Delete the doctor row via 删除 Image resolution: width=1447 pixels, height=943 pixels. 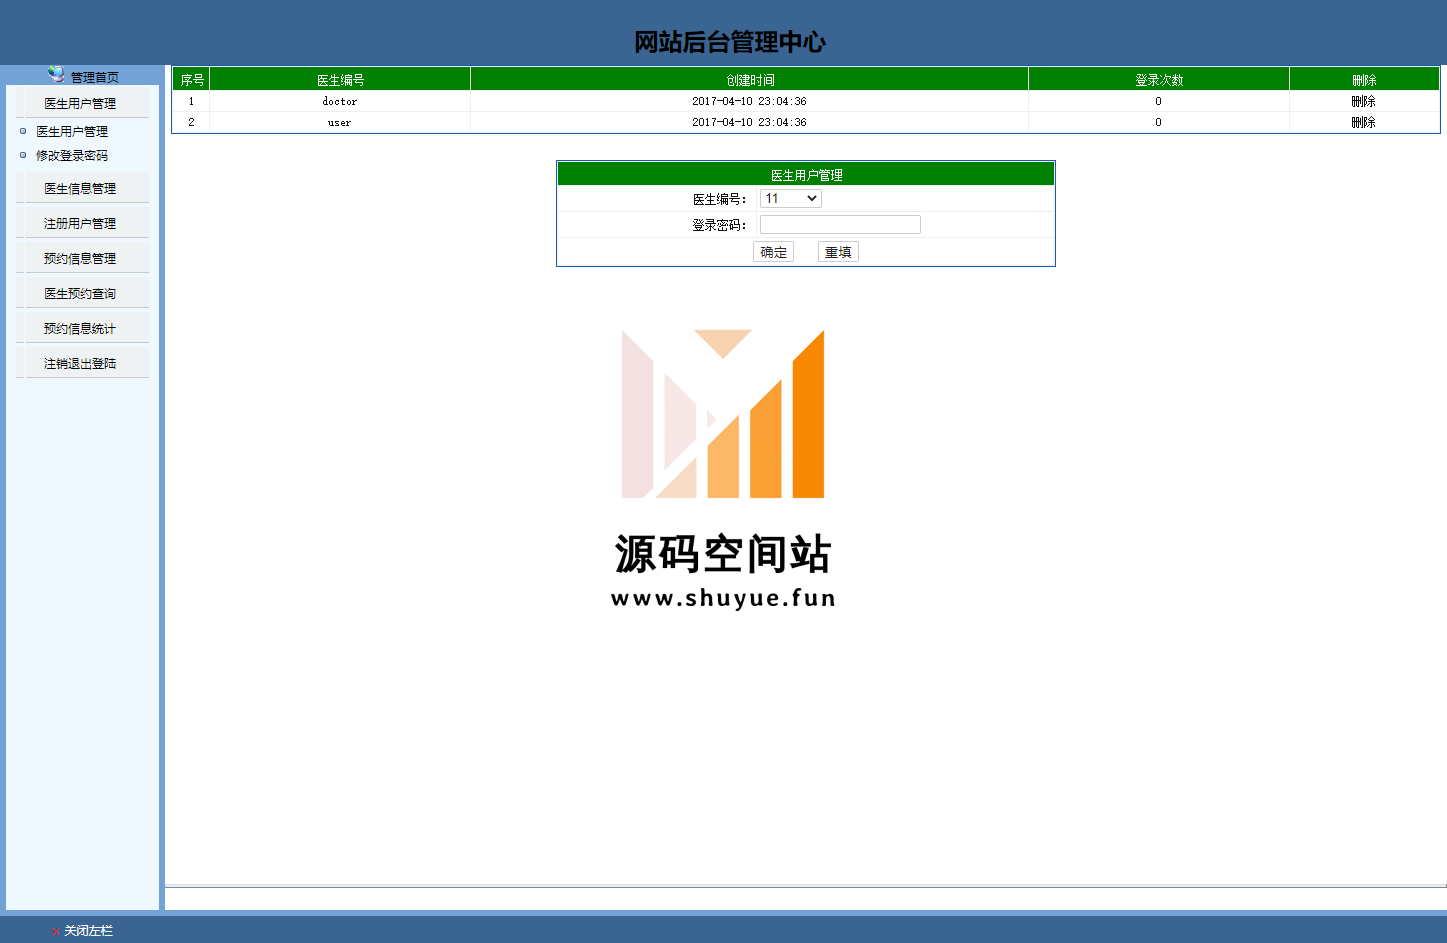(1363, 101)
